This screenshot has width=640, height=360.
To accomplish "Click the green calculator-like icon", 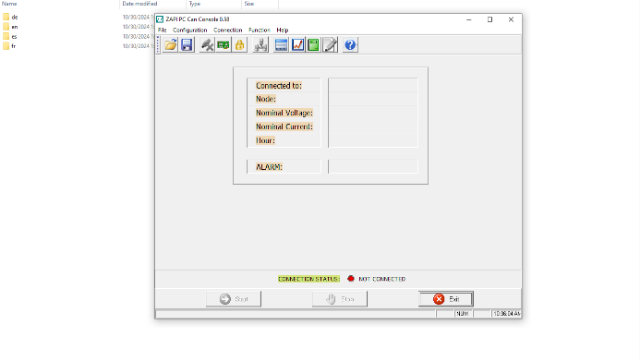I will 313,45.
